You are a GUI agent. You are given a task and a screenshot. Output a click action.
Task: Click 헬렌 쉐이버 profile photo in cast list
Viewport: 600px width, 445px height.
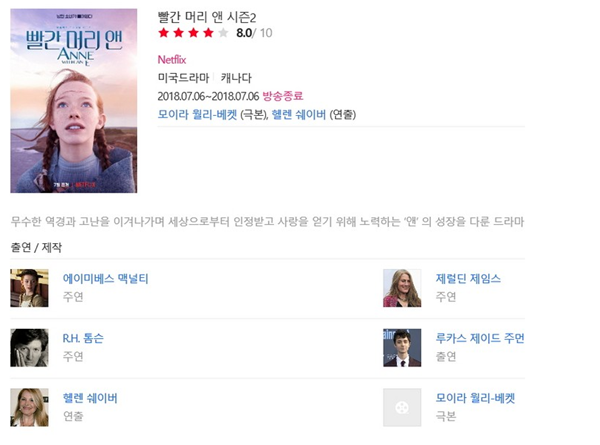coord(29,408)
